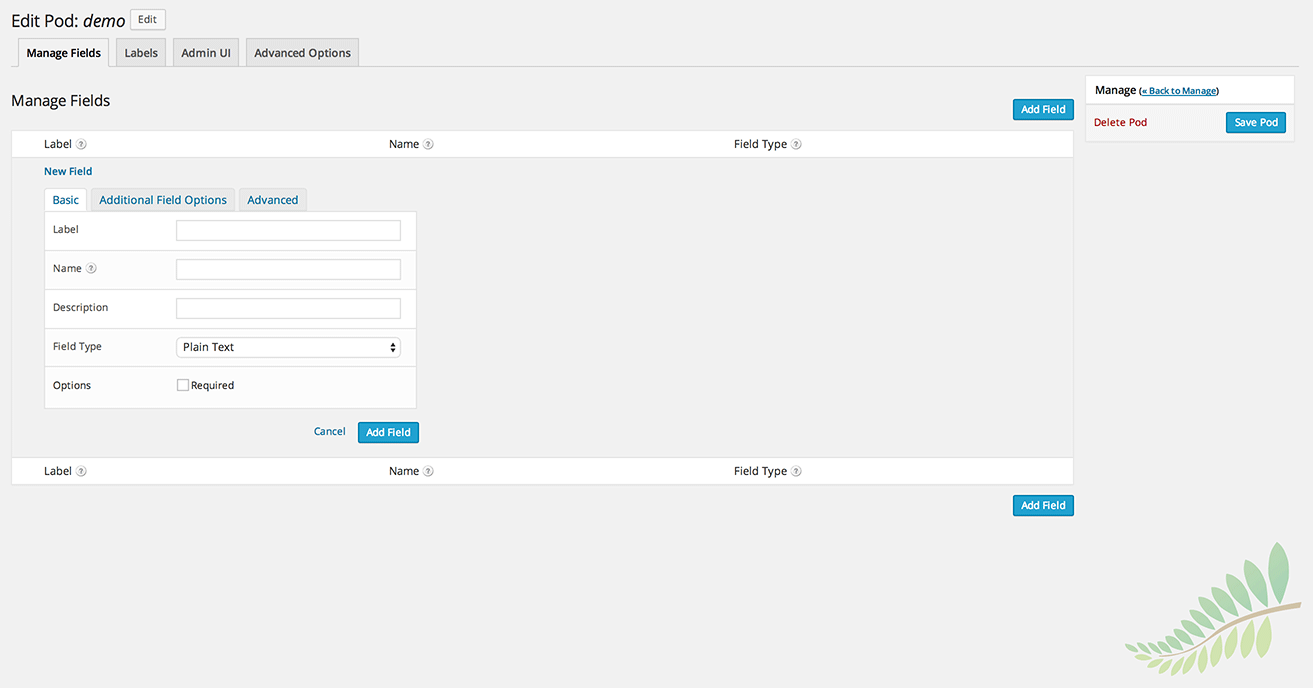Cancel the new field form
The image size is (1313, 688).
click(329, 432)
